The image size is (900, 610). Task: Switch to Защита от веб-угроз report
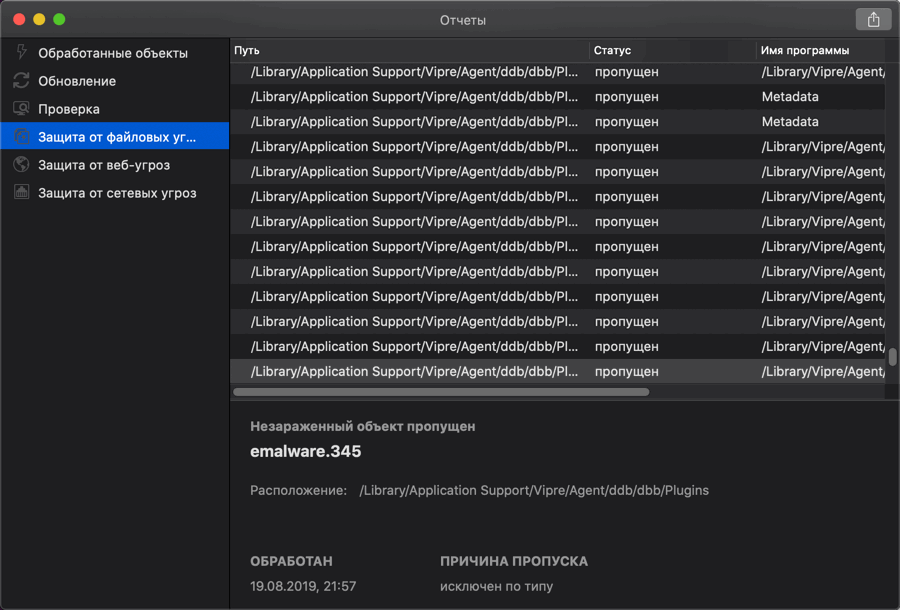coord(104,165)
